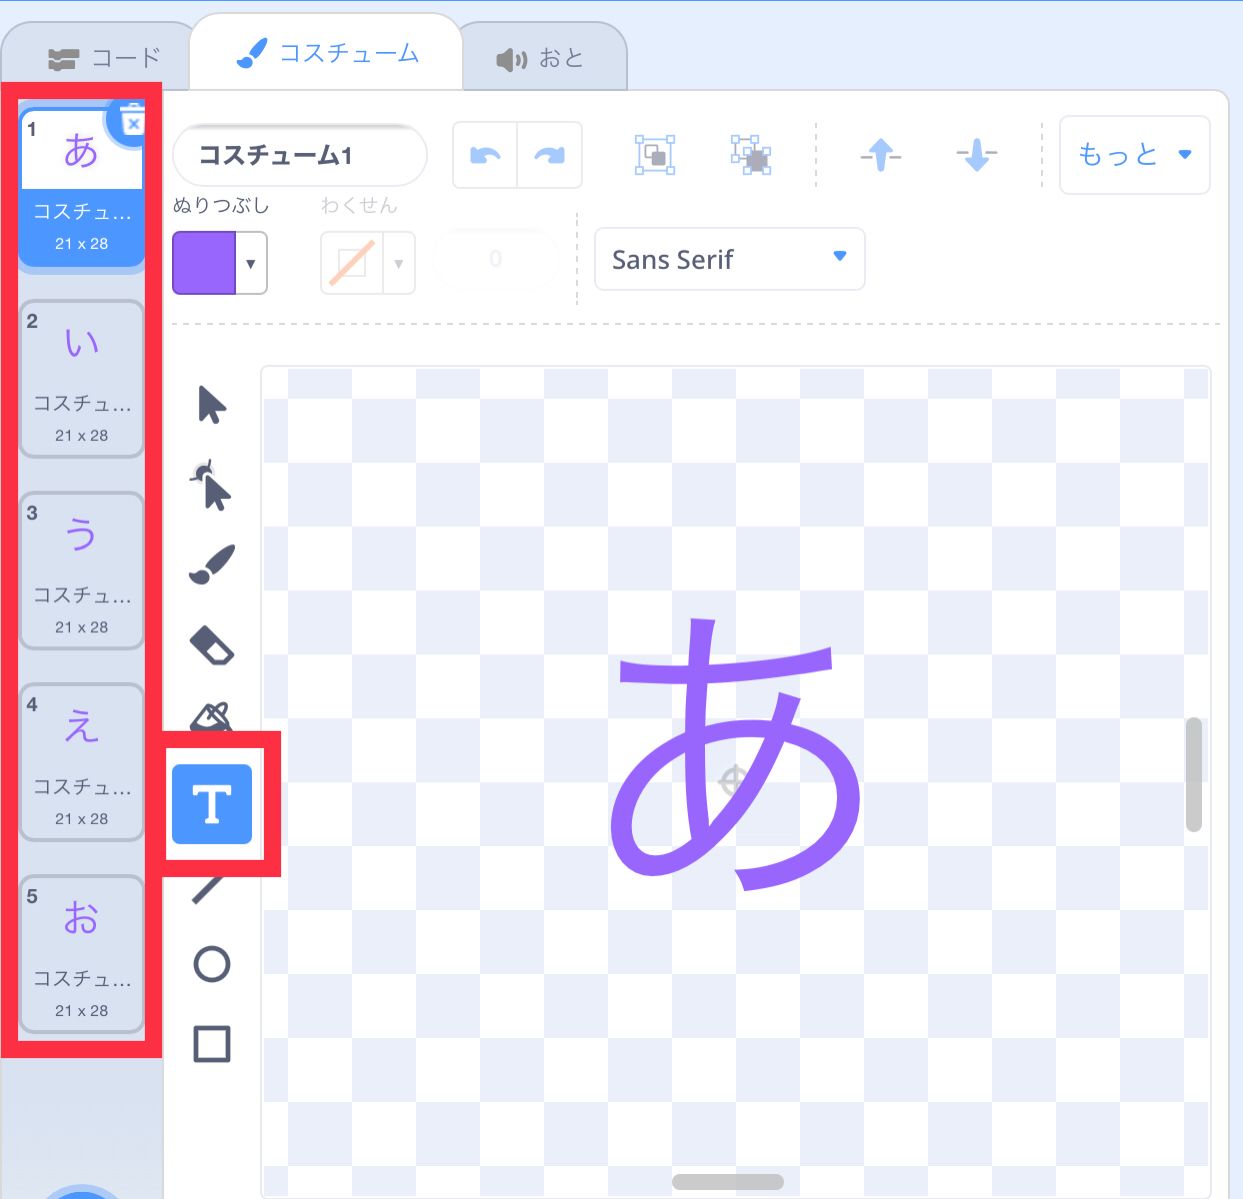Select the arrow Select tool
The image size is (1243, 1199).
(x=212, y=405)
